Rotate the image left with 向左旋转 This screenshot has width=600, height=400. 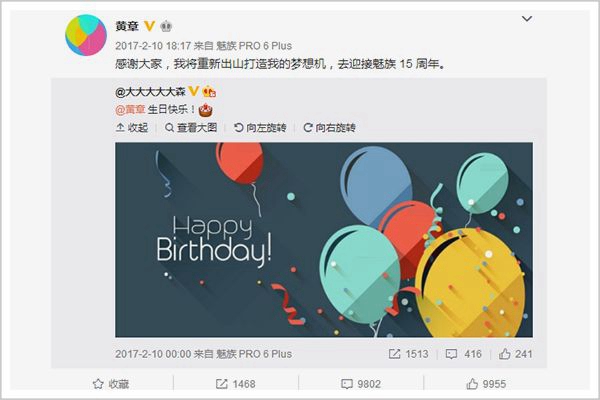click(x=260, y=127)
